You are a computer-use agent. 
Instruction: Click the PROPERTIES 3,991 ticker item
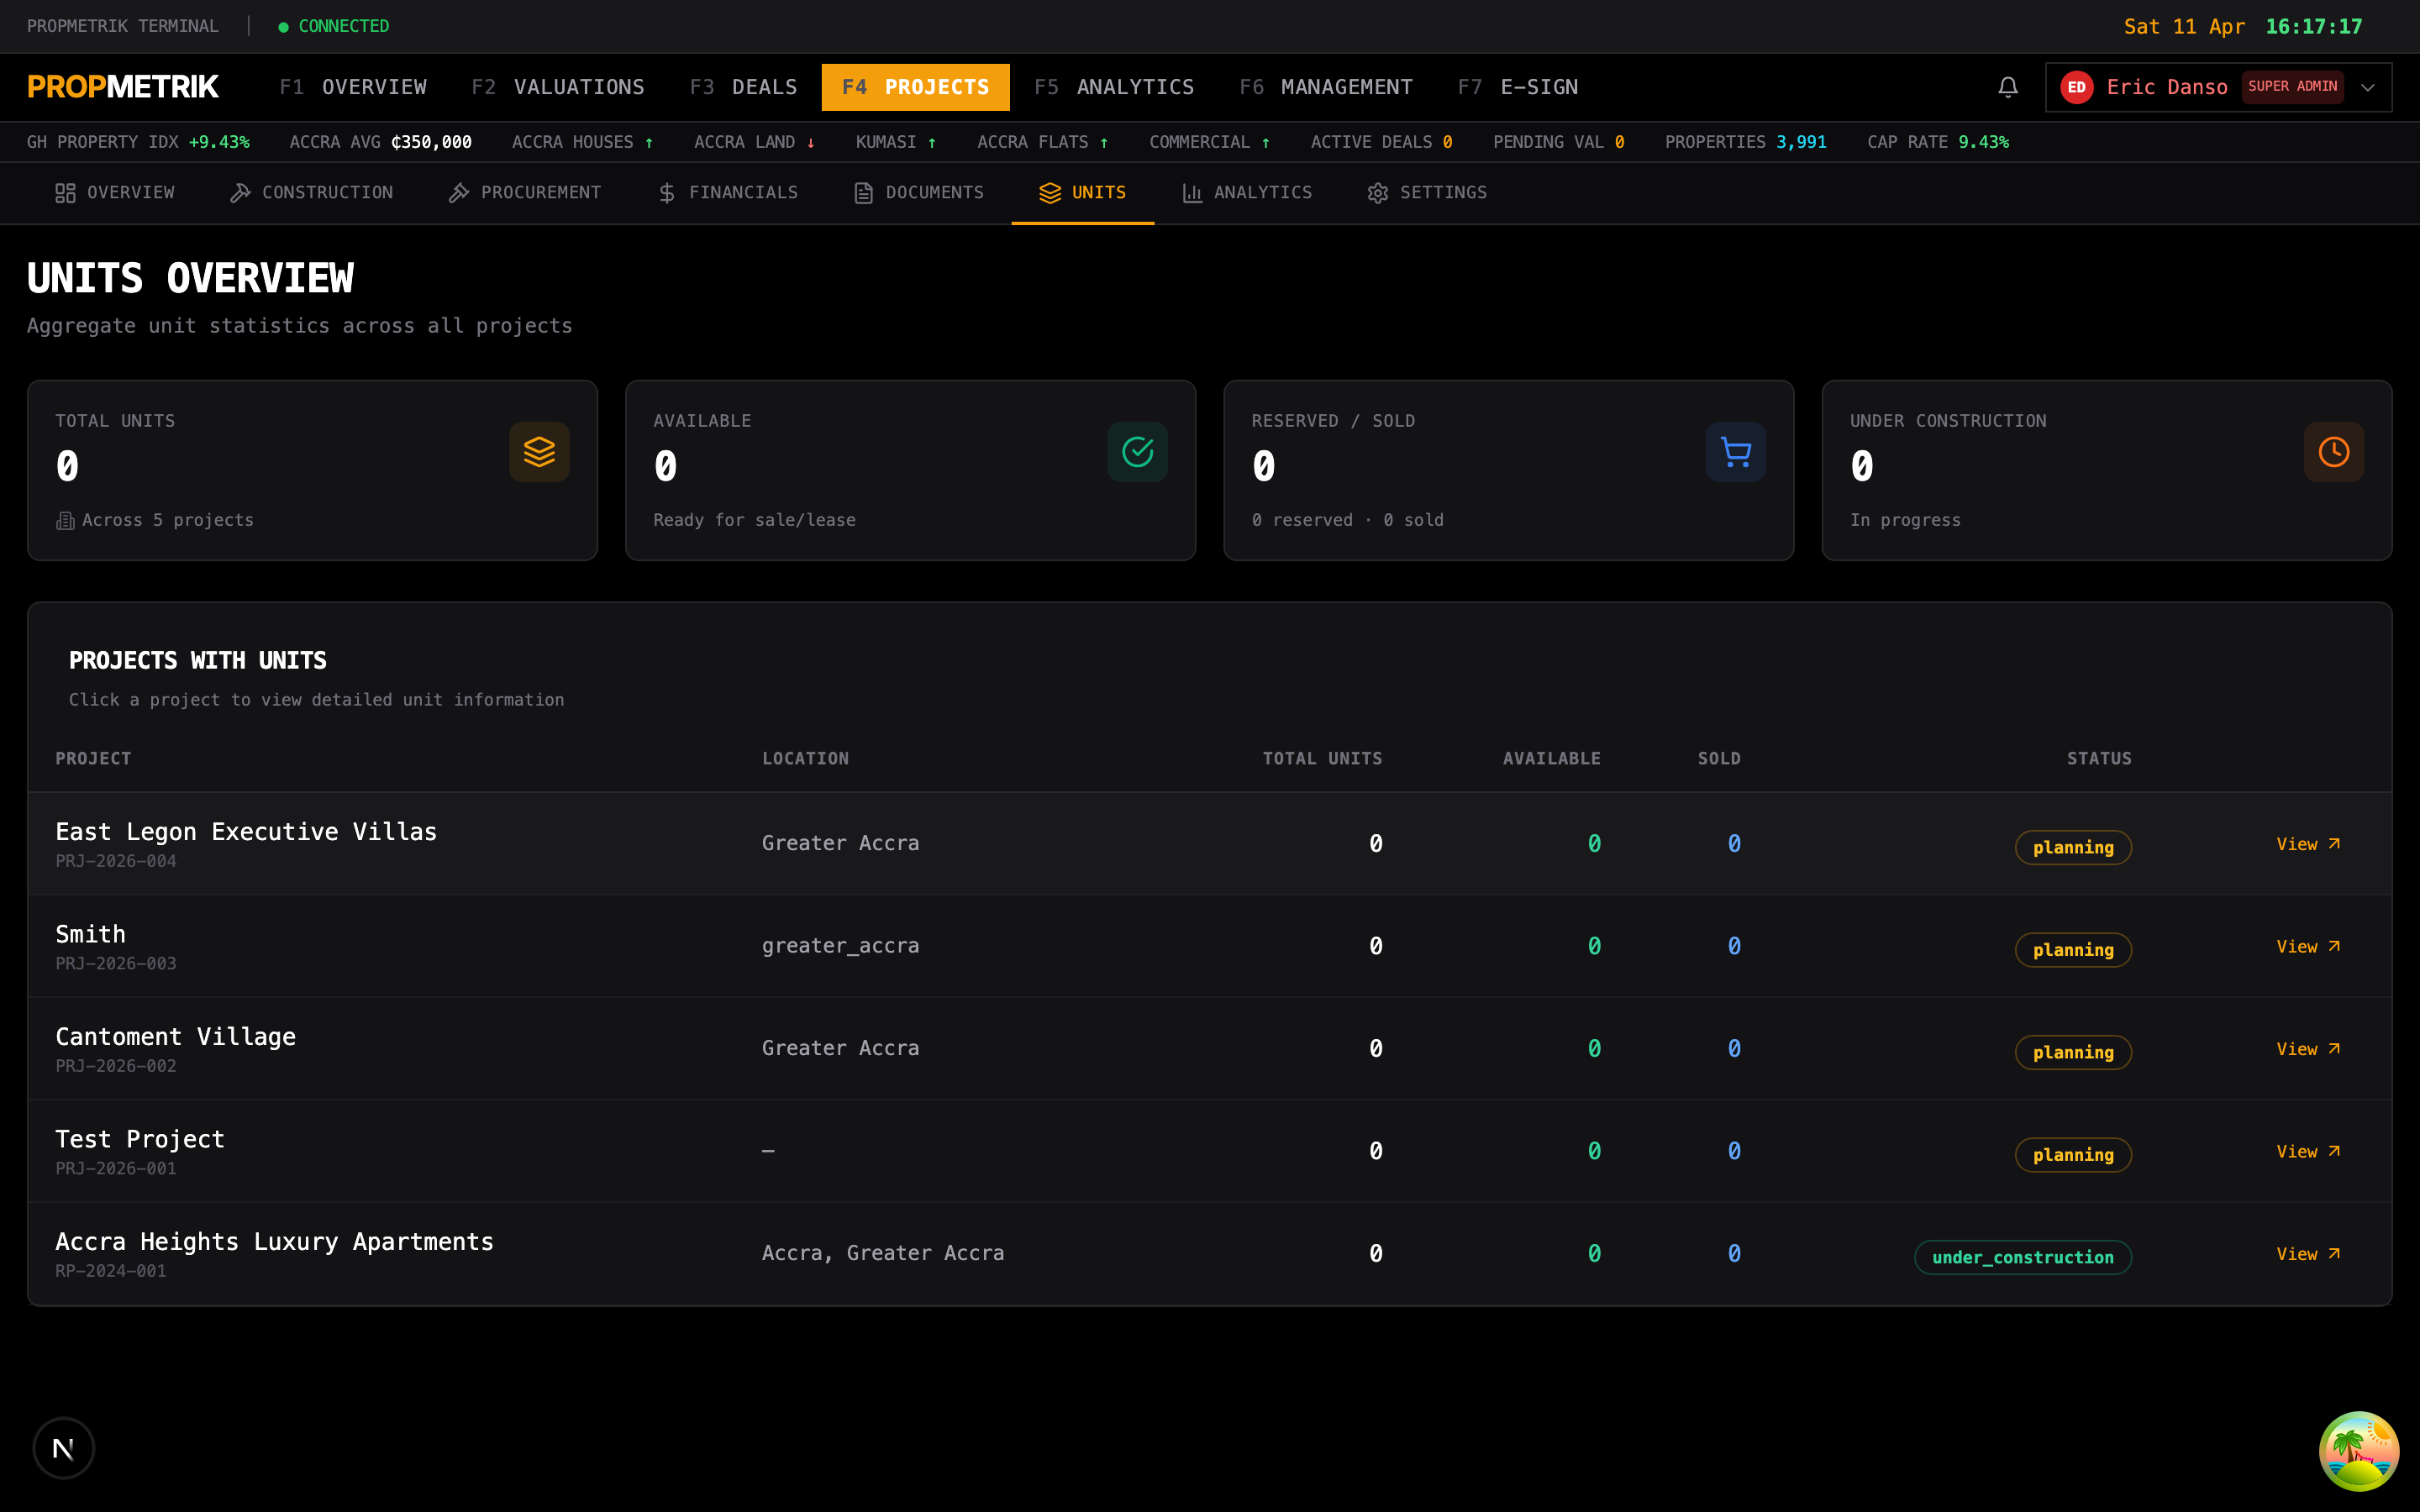point(1745,142)
